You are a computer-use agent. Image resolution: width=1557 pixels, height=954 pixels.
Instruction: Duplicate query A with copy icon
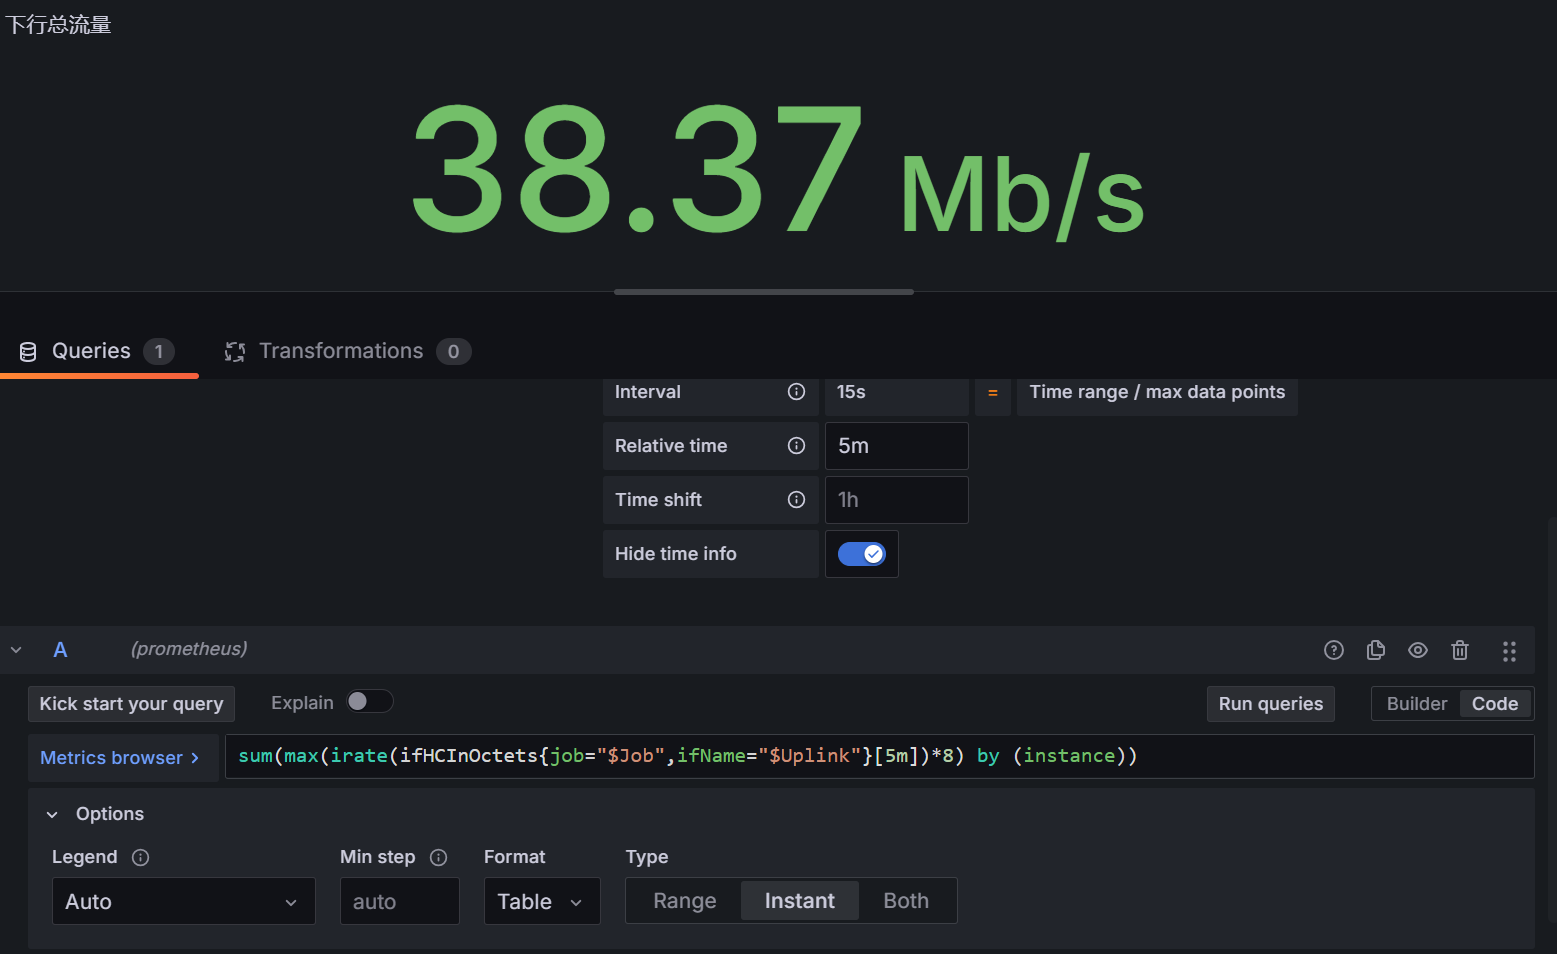[1376, 650]
